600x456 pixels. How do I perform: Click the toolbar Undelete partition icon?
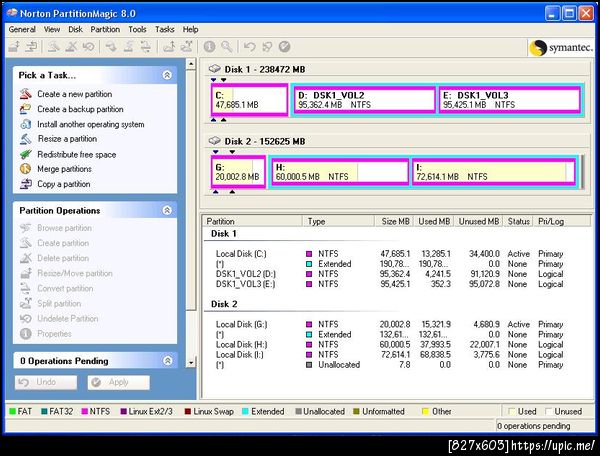point(88,47)
